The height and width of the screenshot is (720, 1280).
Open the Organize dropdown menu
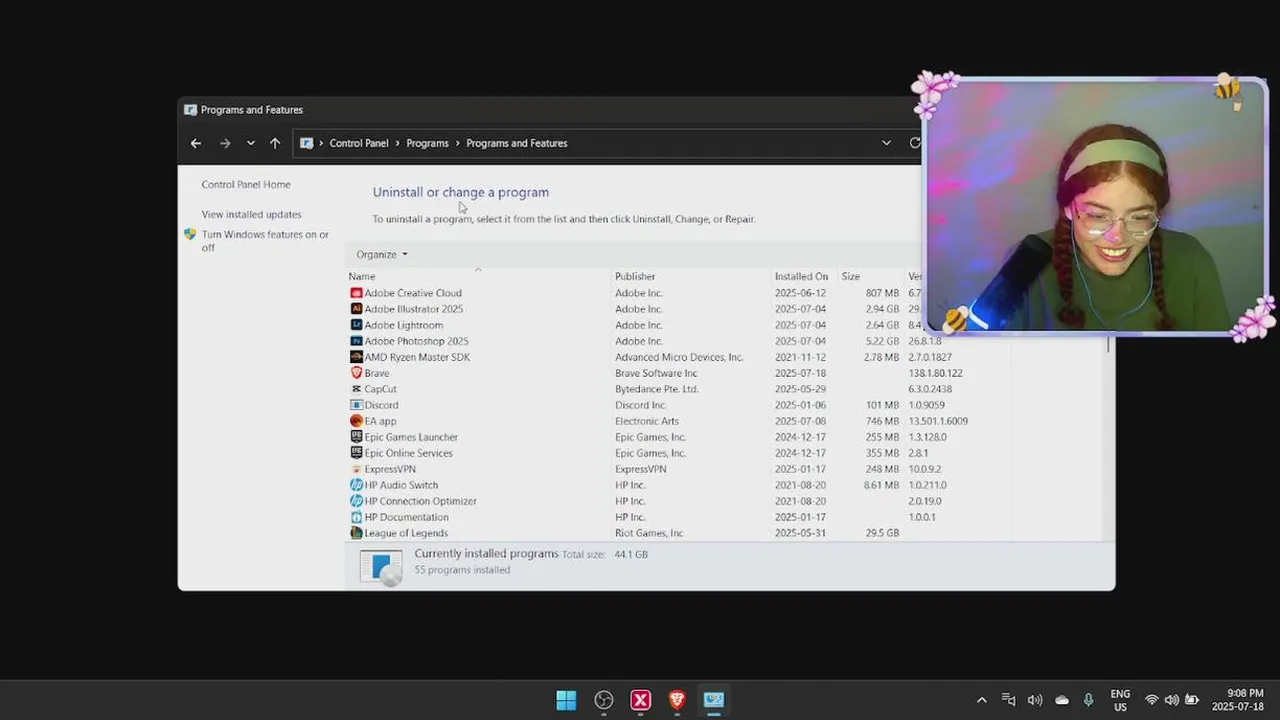coord(382,254)
